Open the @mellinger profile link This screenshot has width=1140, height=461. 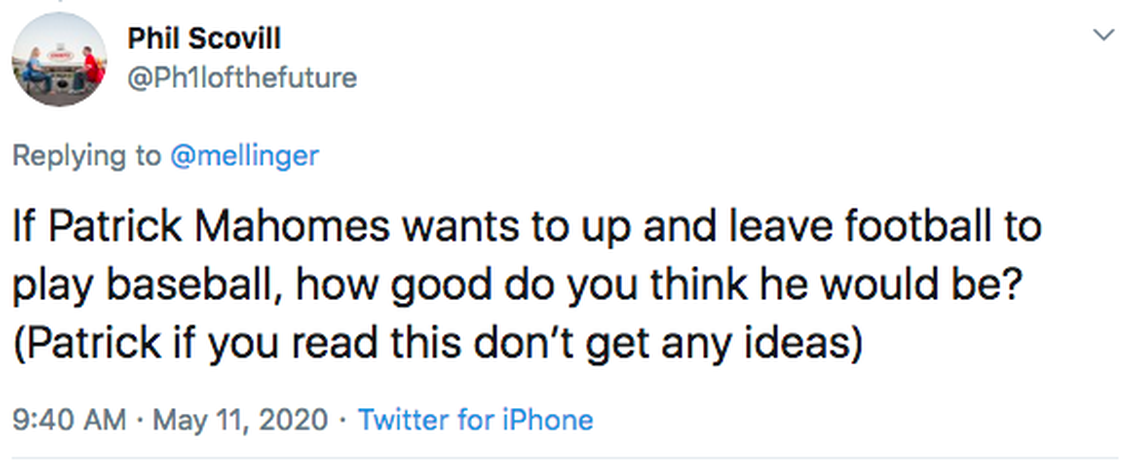tap(245, 156)
